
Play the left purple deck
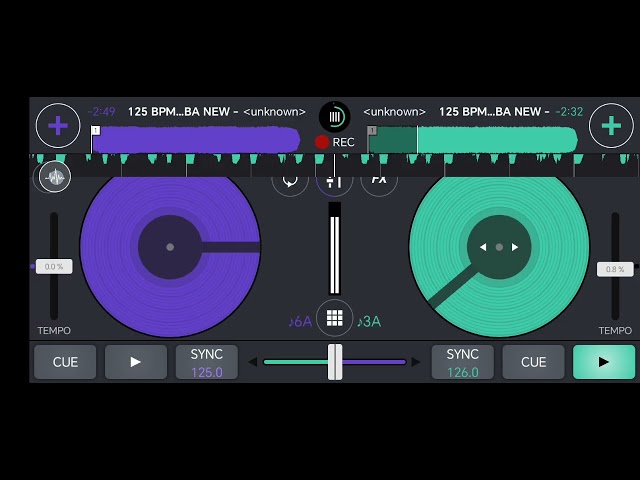click(x=136, y=362)
